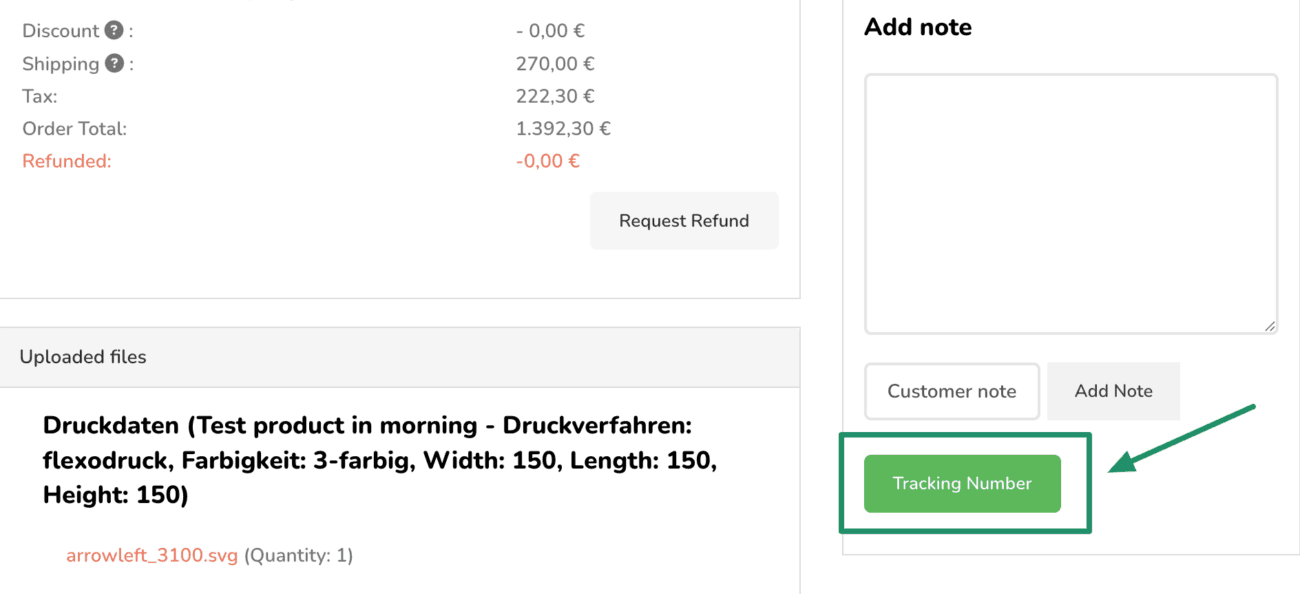The image size is (1300, 594).
Task: Grab the note textarea resize handle
Action: 1269,325
